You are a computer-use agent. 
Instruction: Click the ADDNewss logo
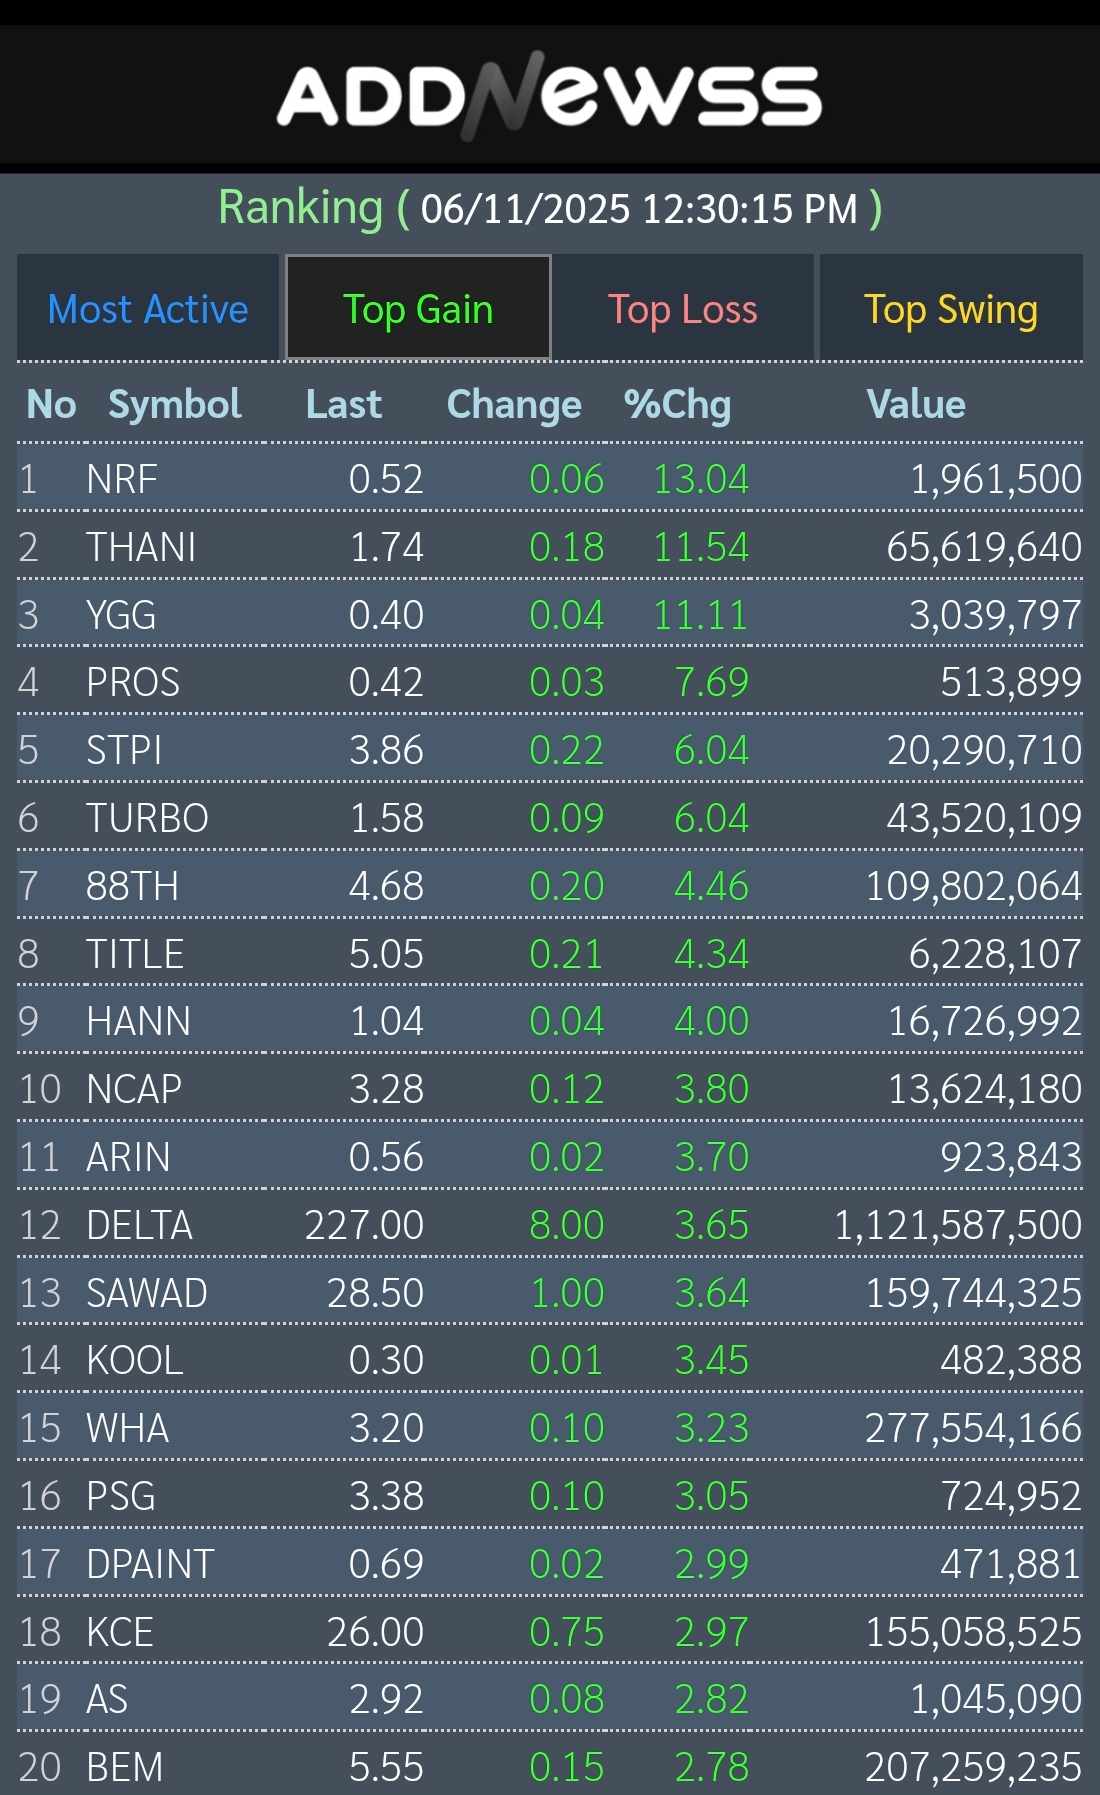[x=549, y=97]
